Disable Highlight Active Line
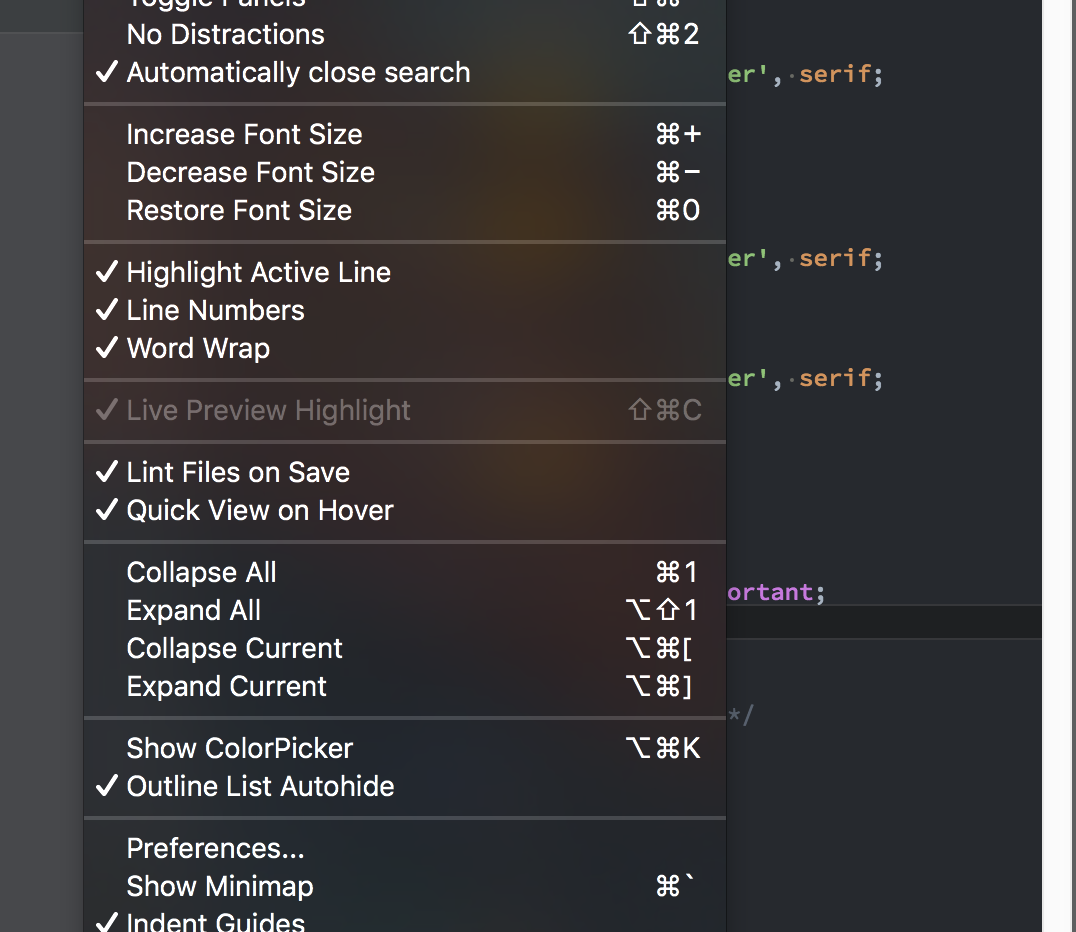This screenshot has height=932, width=1076. (257, 272)
